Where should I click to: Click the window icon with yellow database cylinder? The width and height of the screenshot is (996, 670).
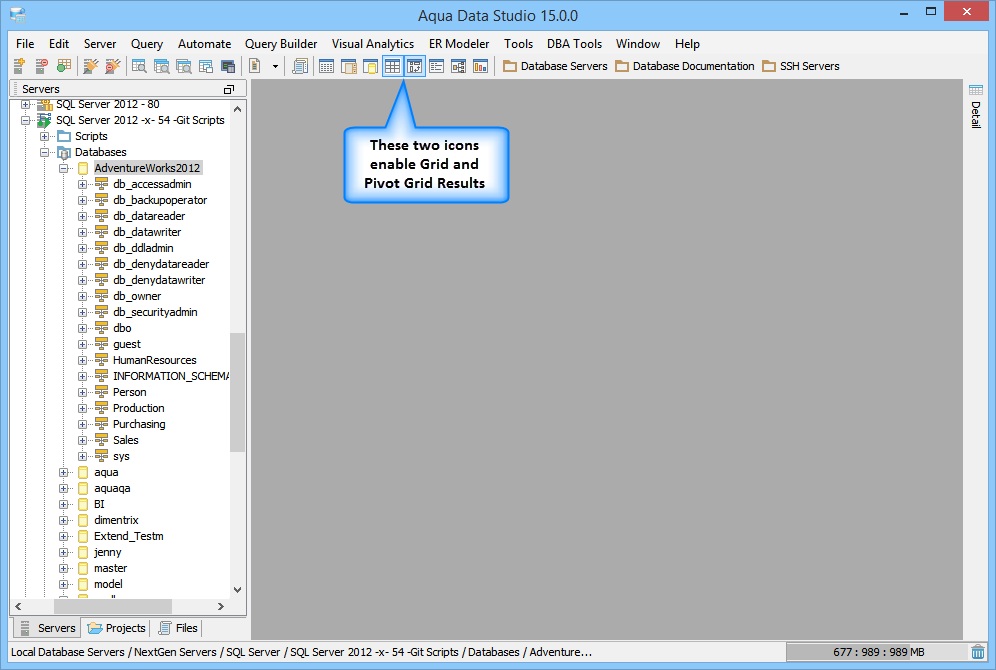point(370,65)
